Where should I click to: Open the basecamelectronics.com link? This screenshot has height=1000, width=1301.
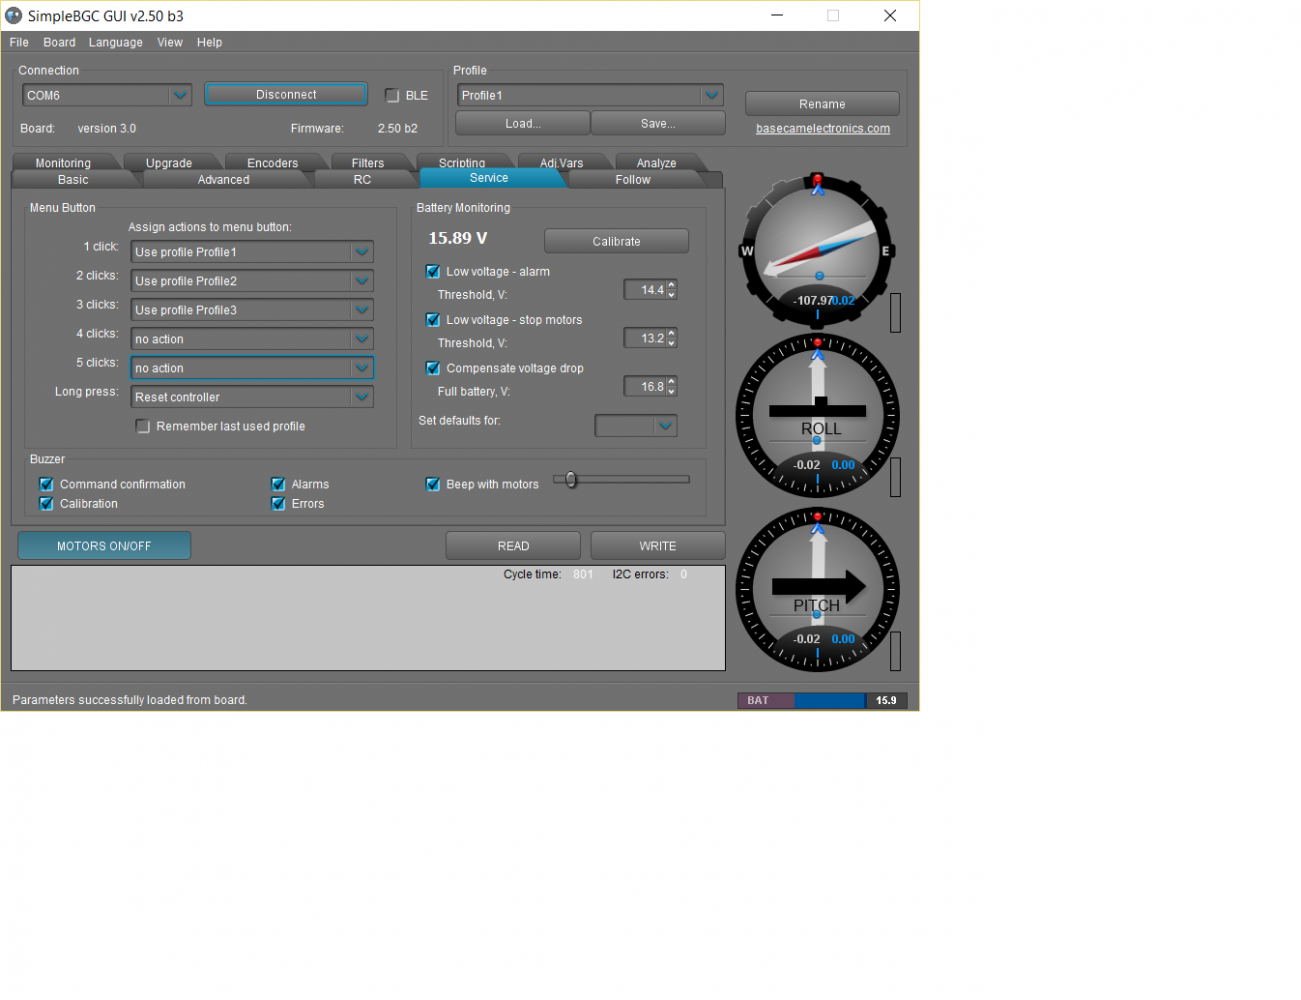(822, 129)
